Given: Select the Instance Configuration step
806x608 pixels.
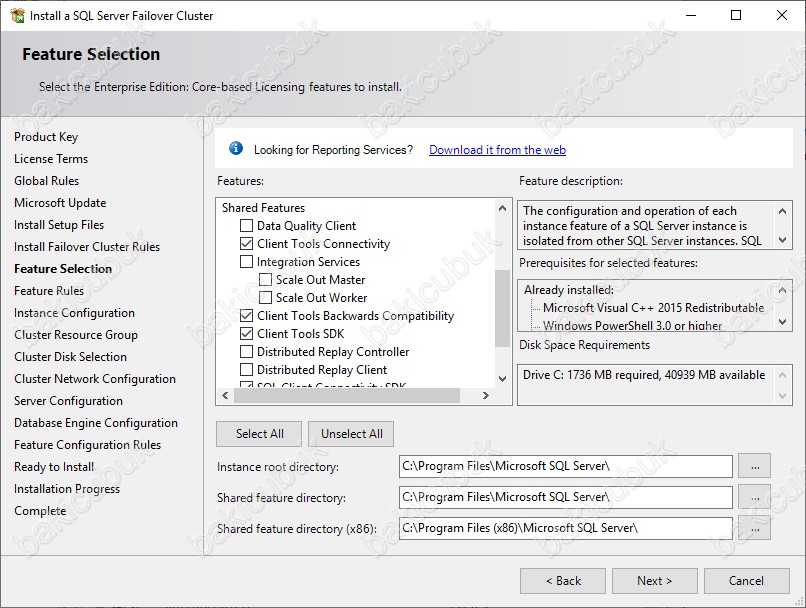Looking at the screenshot, I should pos(74,313).
